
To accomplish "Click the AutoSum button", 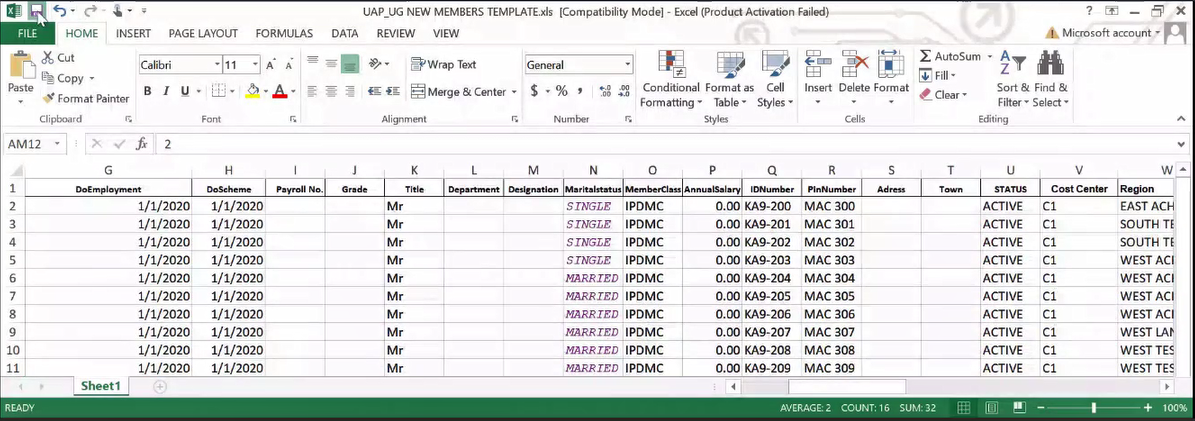I will click(x=950, y=56).
